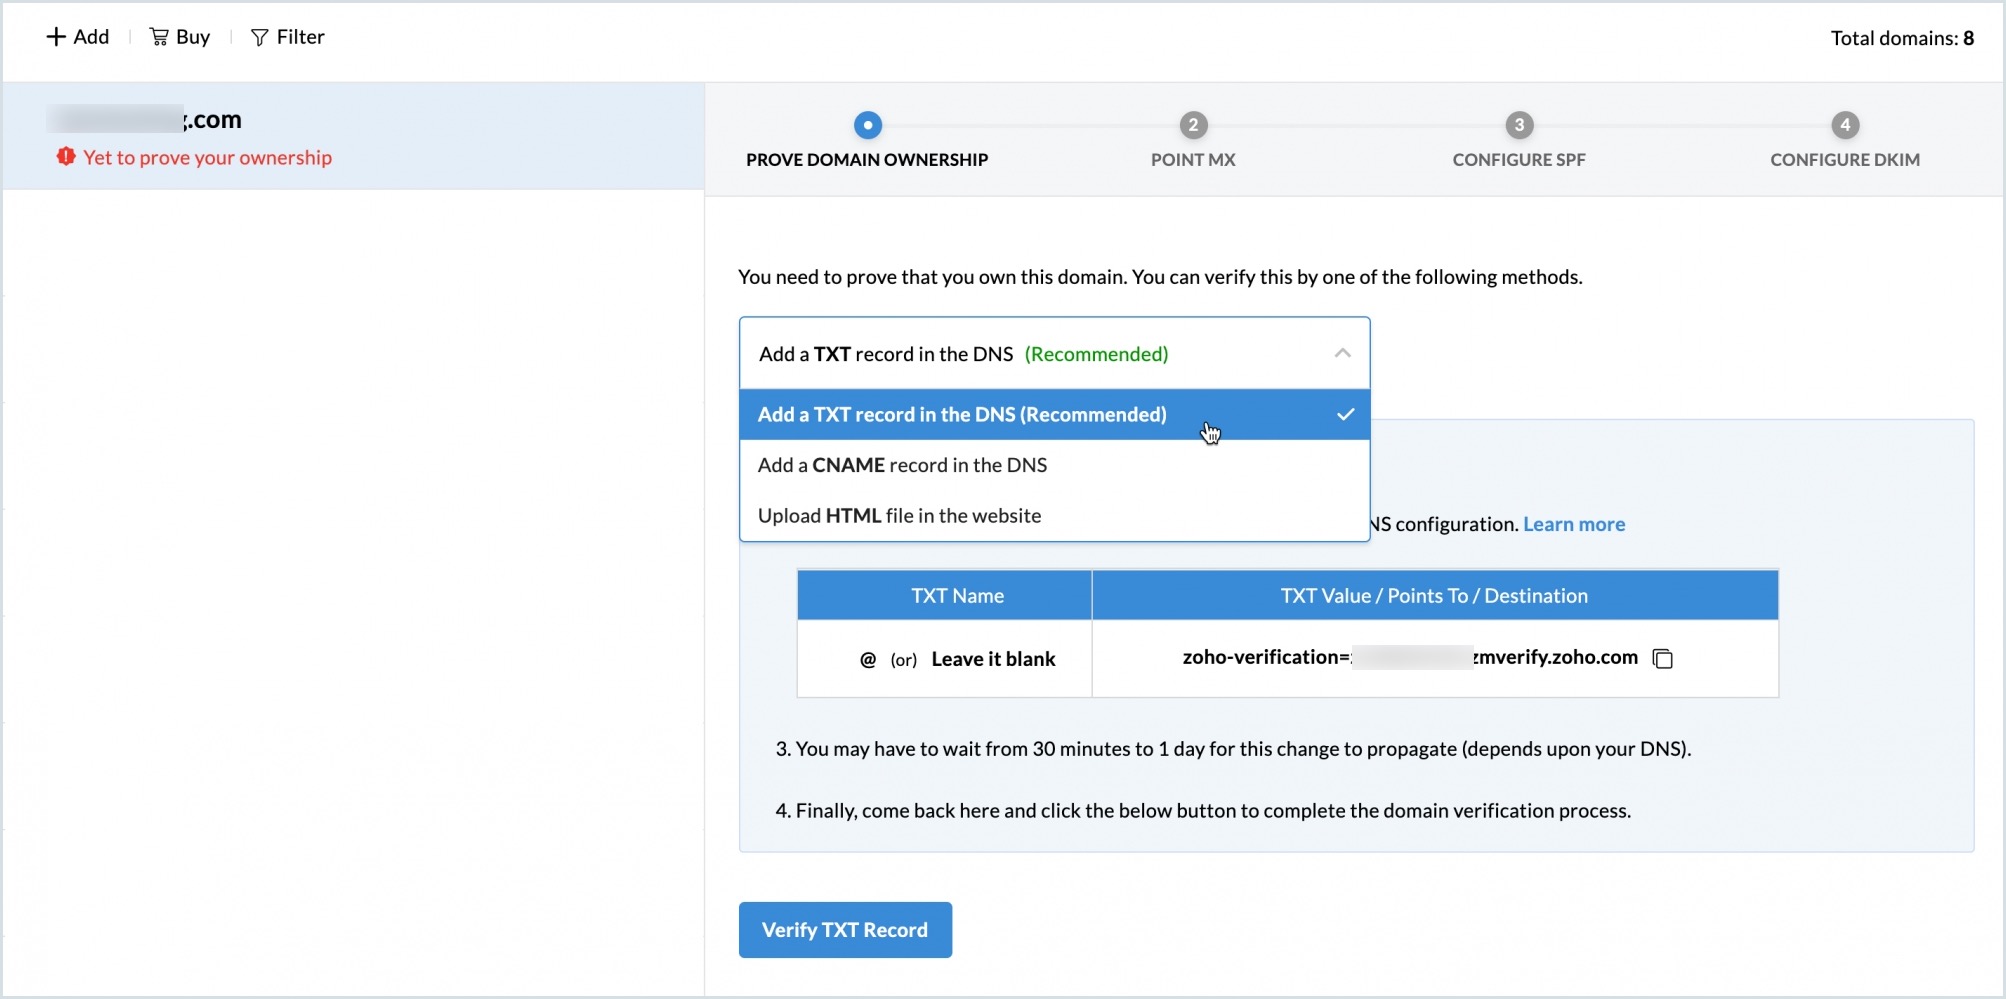
Task: Click step 4 'Finally, come back here' text
Action: coord(1203,811)
